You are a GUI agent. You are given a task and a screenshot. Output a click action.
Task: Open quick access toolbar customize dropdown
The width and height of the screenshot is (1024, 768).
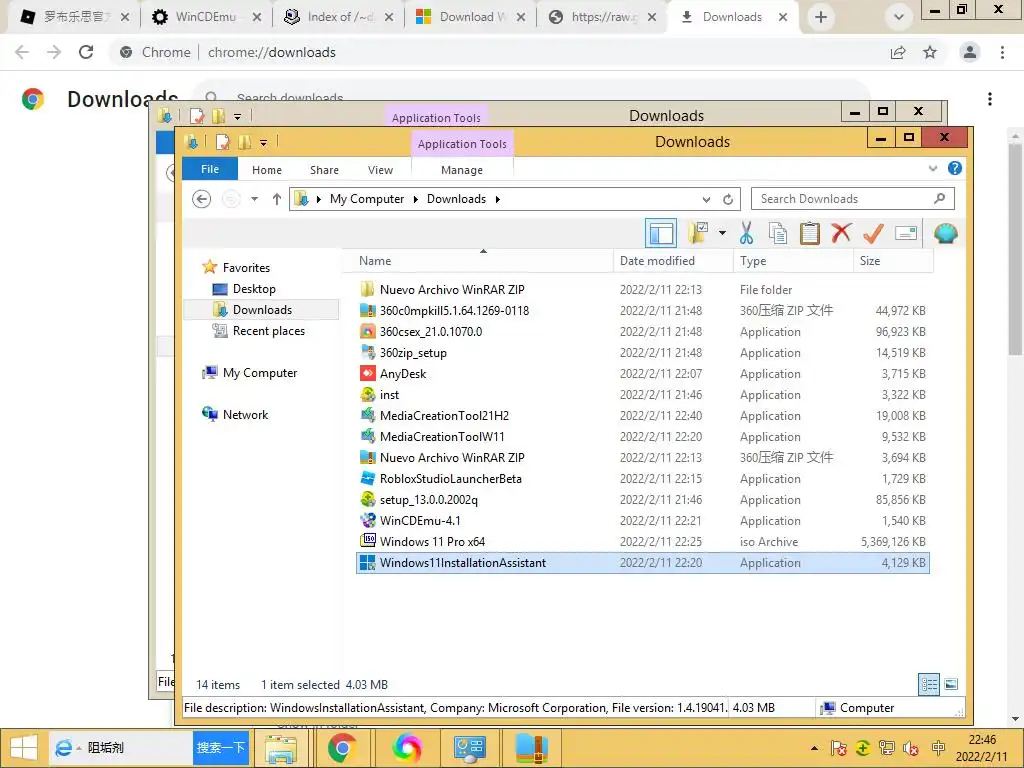263,142
